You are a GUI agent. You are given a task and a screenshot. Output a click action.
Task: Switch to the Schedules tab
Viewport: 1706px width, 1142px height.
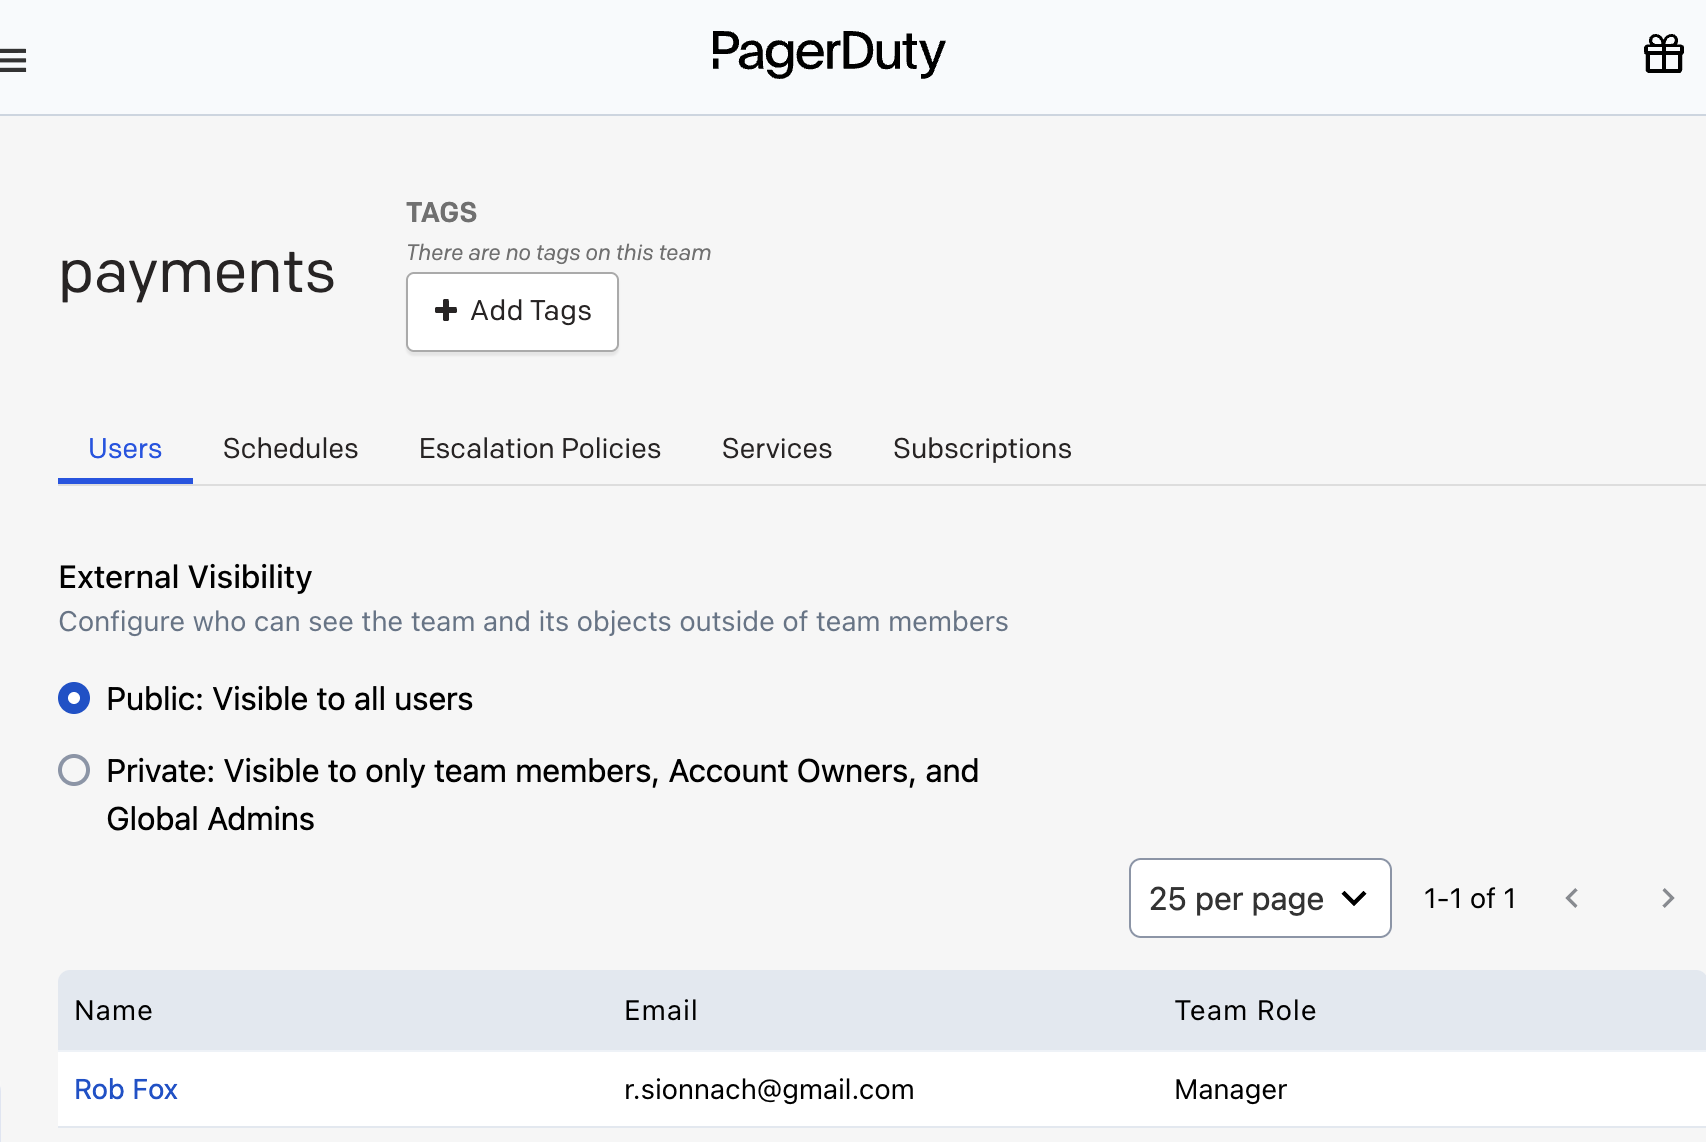[290, 448]
